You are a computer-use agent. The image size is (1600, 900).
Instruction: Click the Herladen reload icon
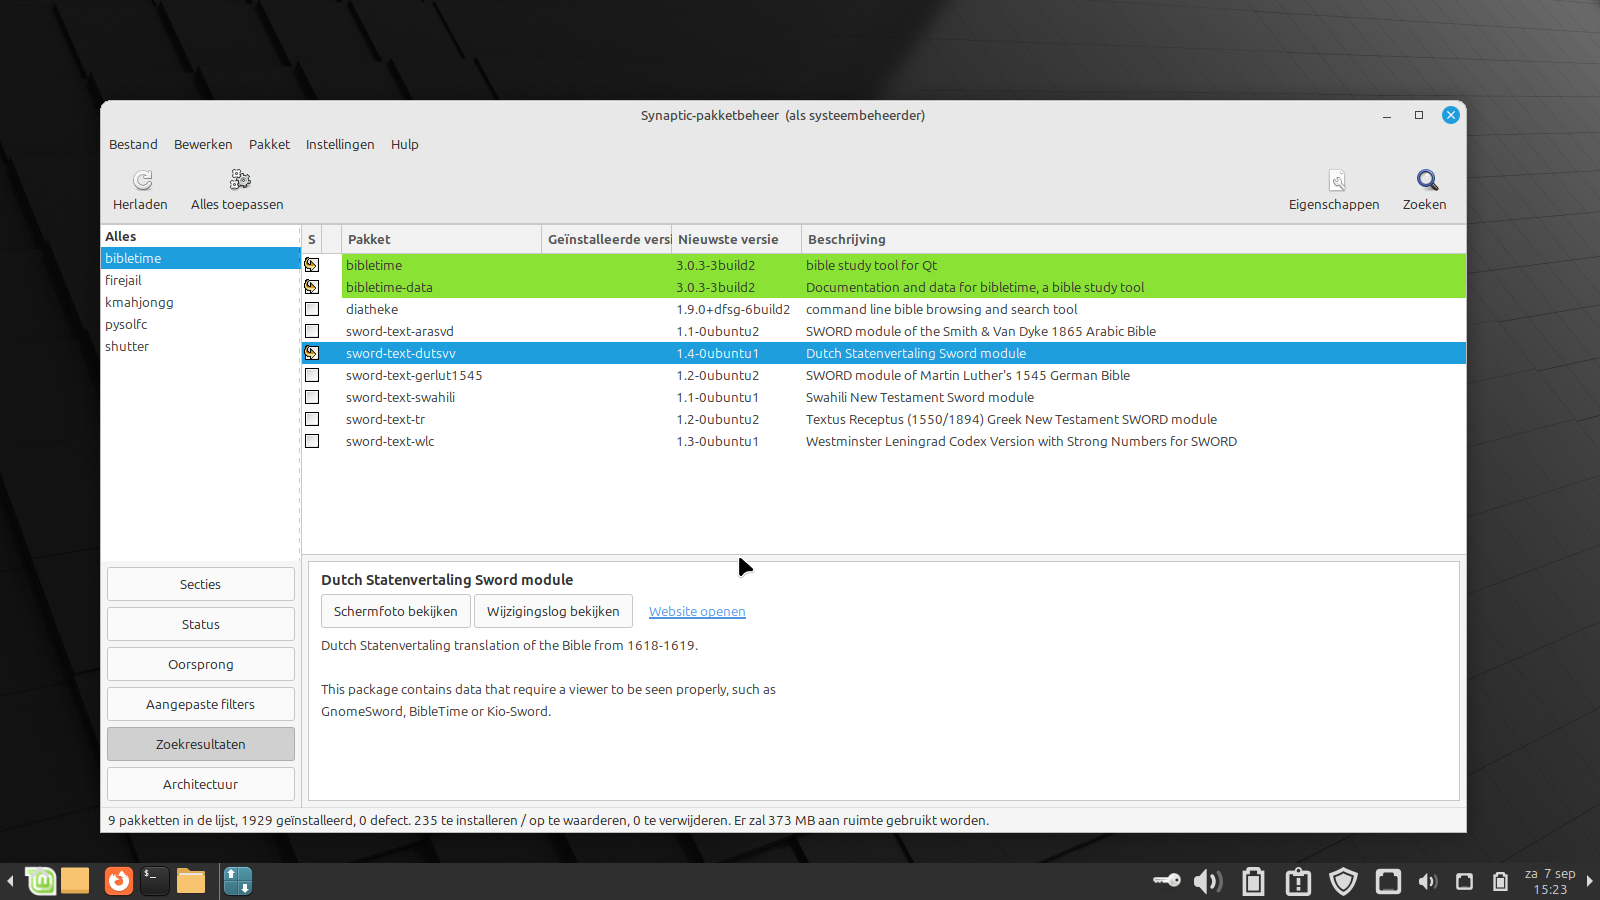142,180
